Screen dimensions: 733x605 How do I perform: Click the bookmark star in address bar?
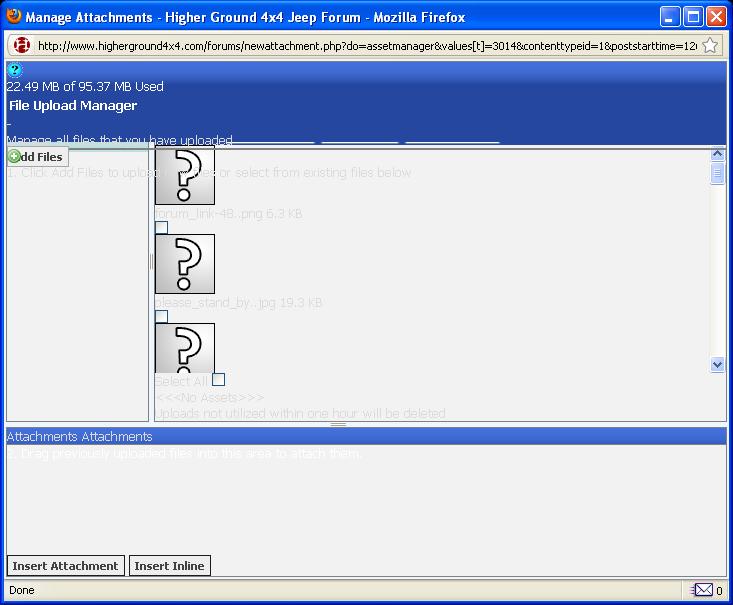[709, 46]
